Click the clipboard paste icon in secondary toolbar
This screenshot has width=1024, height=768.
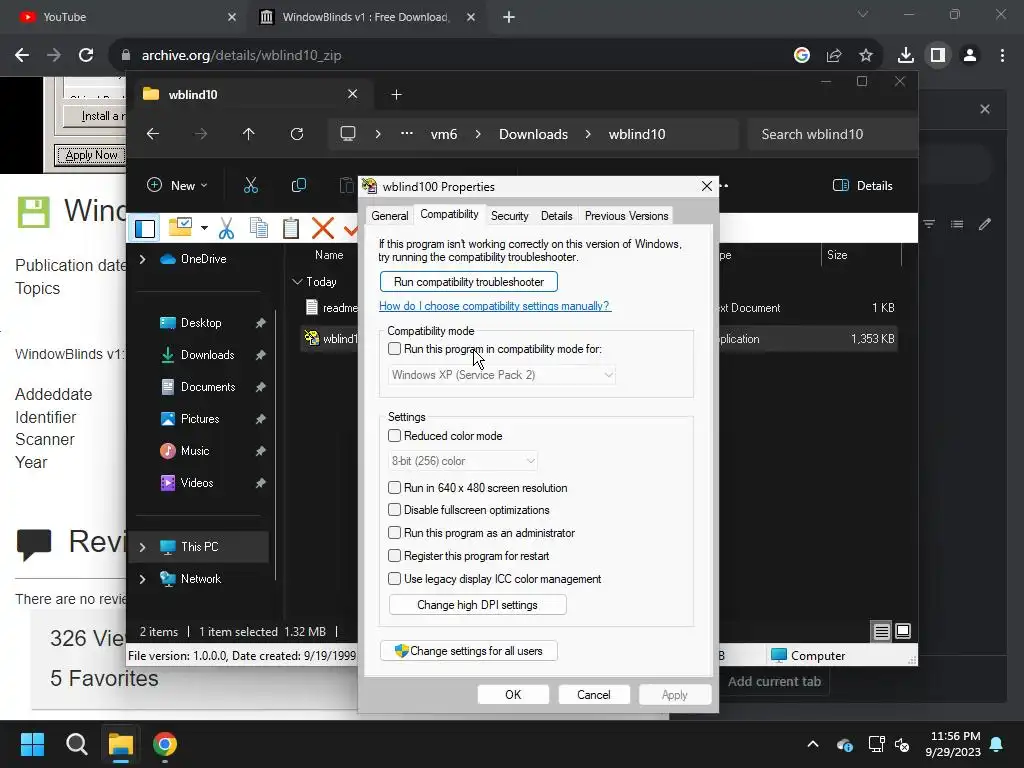click(291, 228)
